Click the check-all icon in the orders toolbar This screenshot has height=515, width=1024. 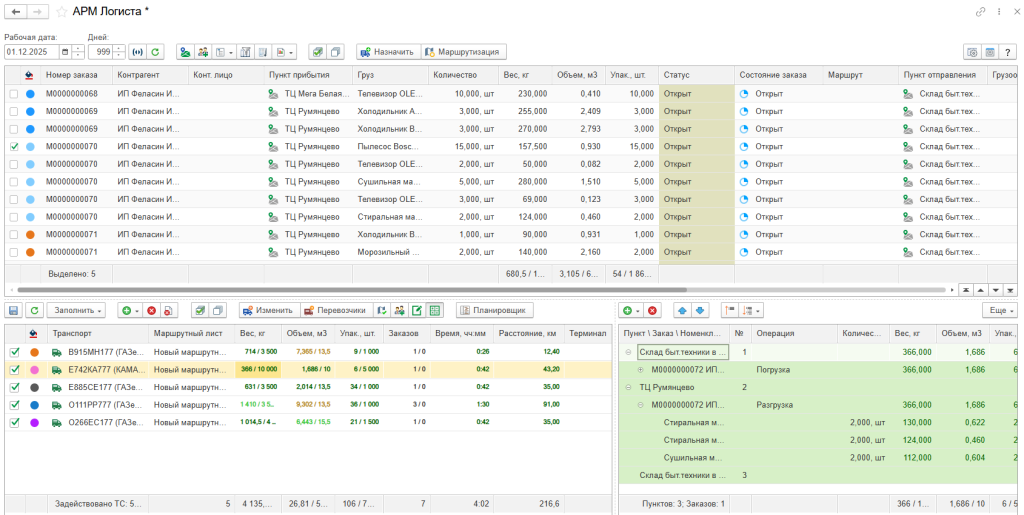(x=316, y=51)
